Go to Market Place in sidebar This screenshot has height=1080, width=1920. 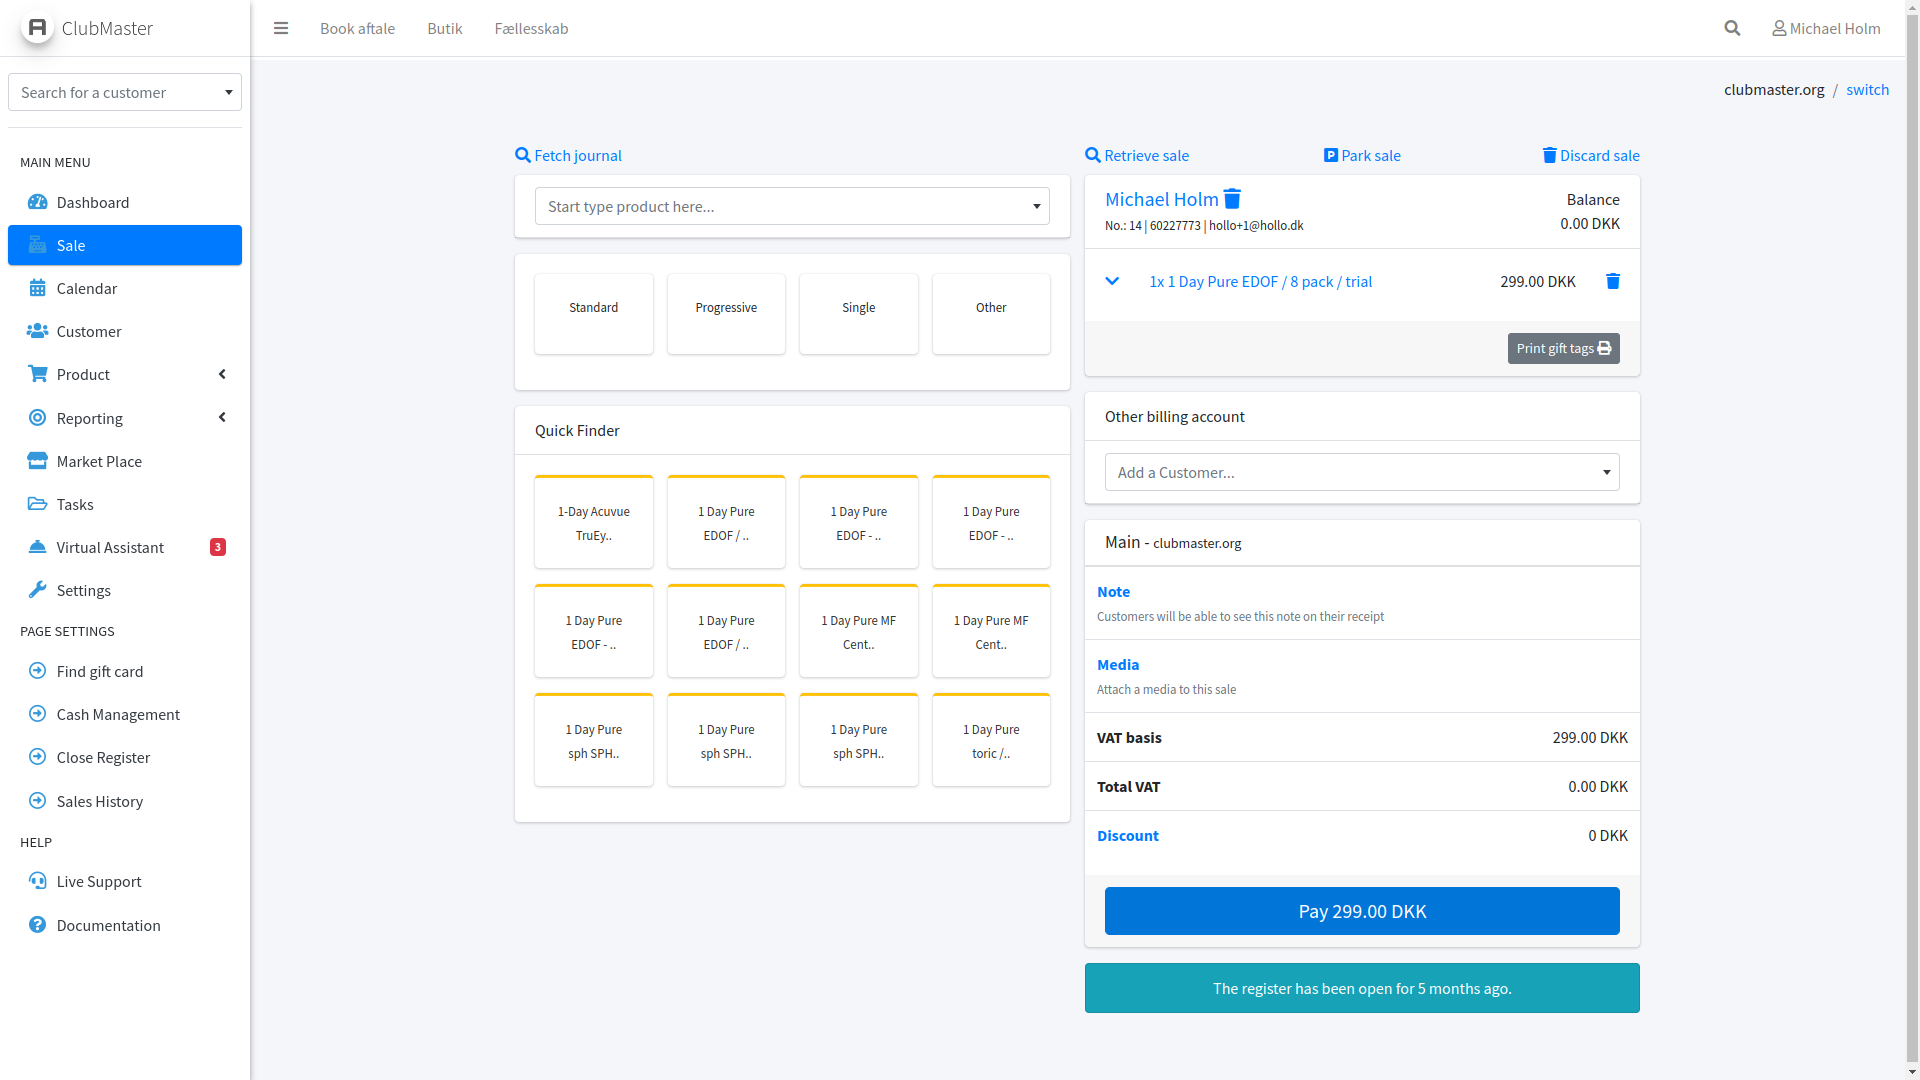click(99, 461)
